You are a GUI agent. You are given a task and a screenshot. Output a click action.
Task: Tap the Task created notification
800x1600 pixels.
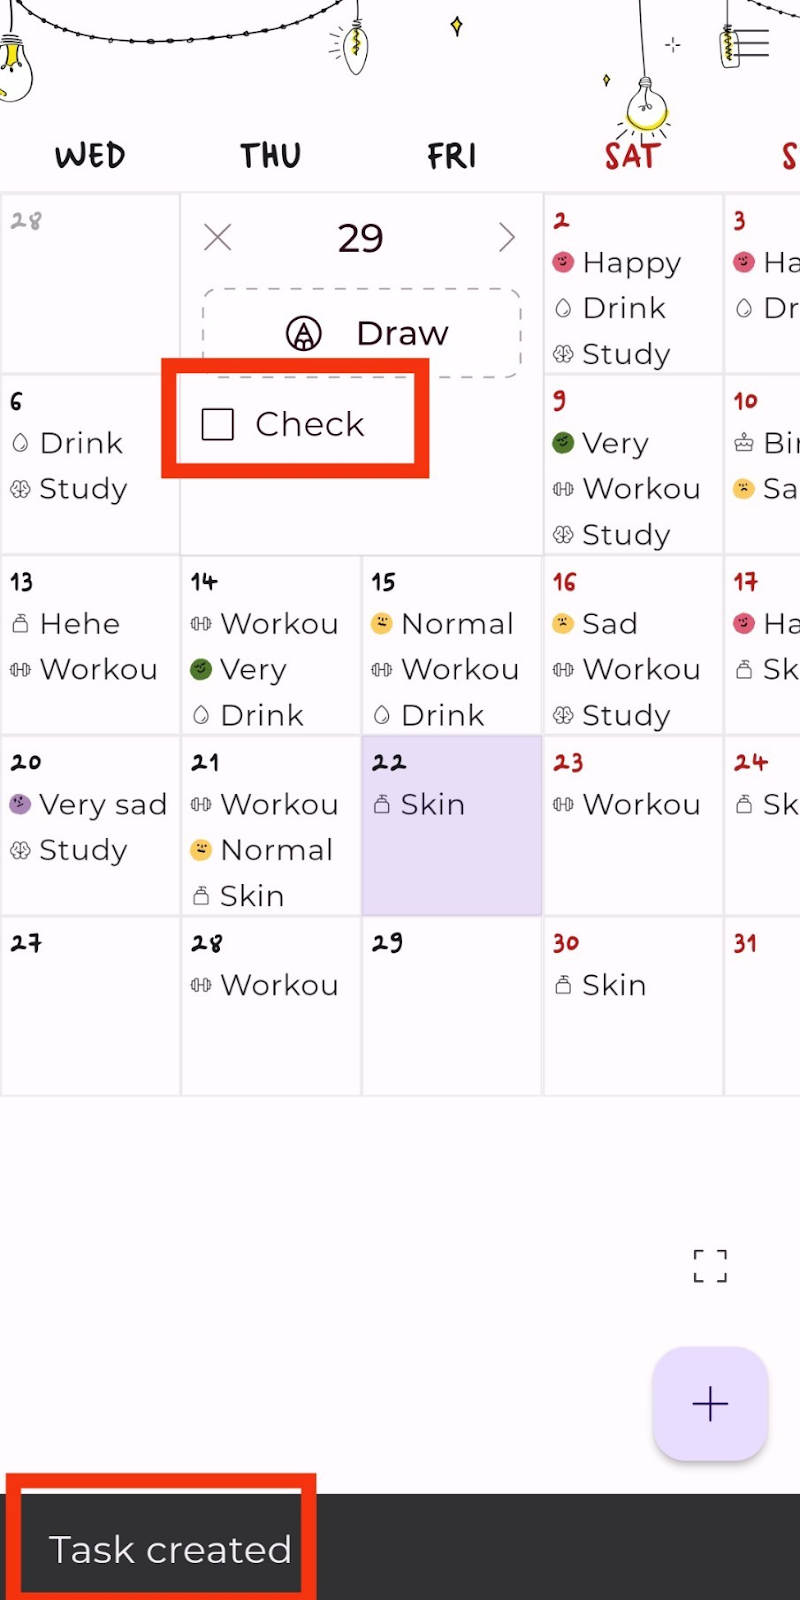coord(170,1549)
